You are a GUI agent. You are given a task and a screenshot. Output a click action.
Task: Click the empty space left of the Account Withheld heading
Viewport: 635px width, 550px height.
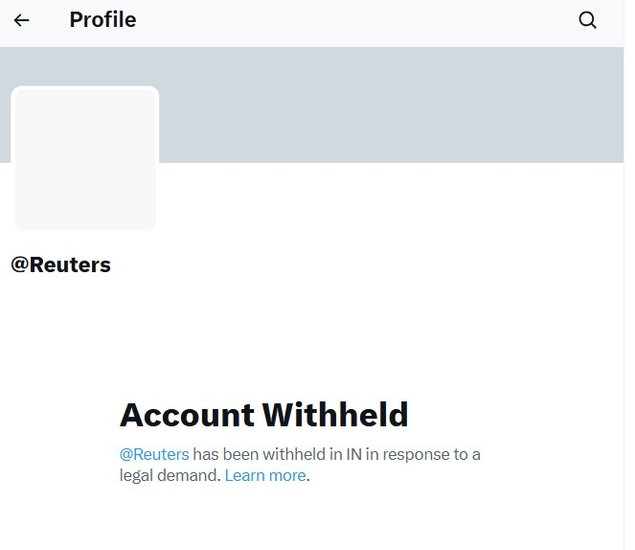[60, 414]
